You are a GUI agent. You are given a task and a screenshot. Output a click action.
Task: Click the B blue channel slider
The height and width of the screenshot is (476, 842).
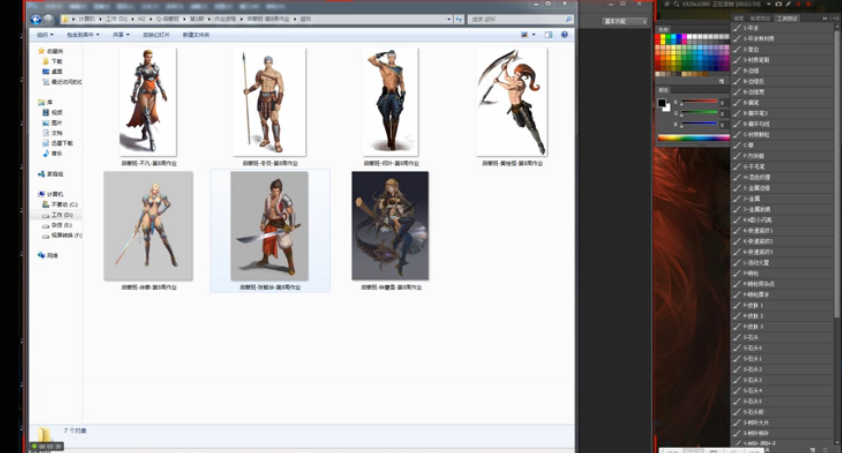699,124
